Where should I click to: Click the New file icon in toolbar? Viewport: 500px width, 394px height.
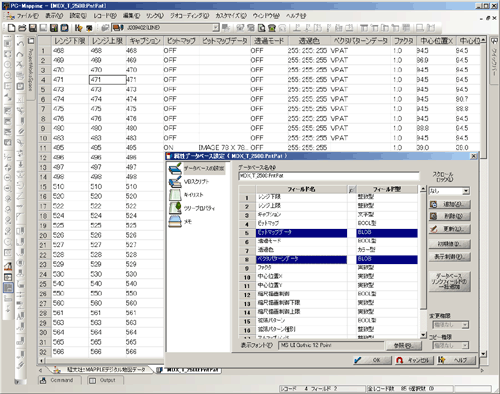pyautogui.click(x=11, y=28)
